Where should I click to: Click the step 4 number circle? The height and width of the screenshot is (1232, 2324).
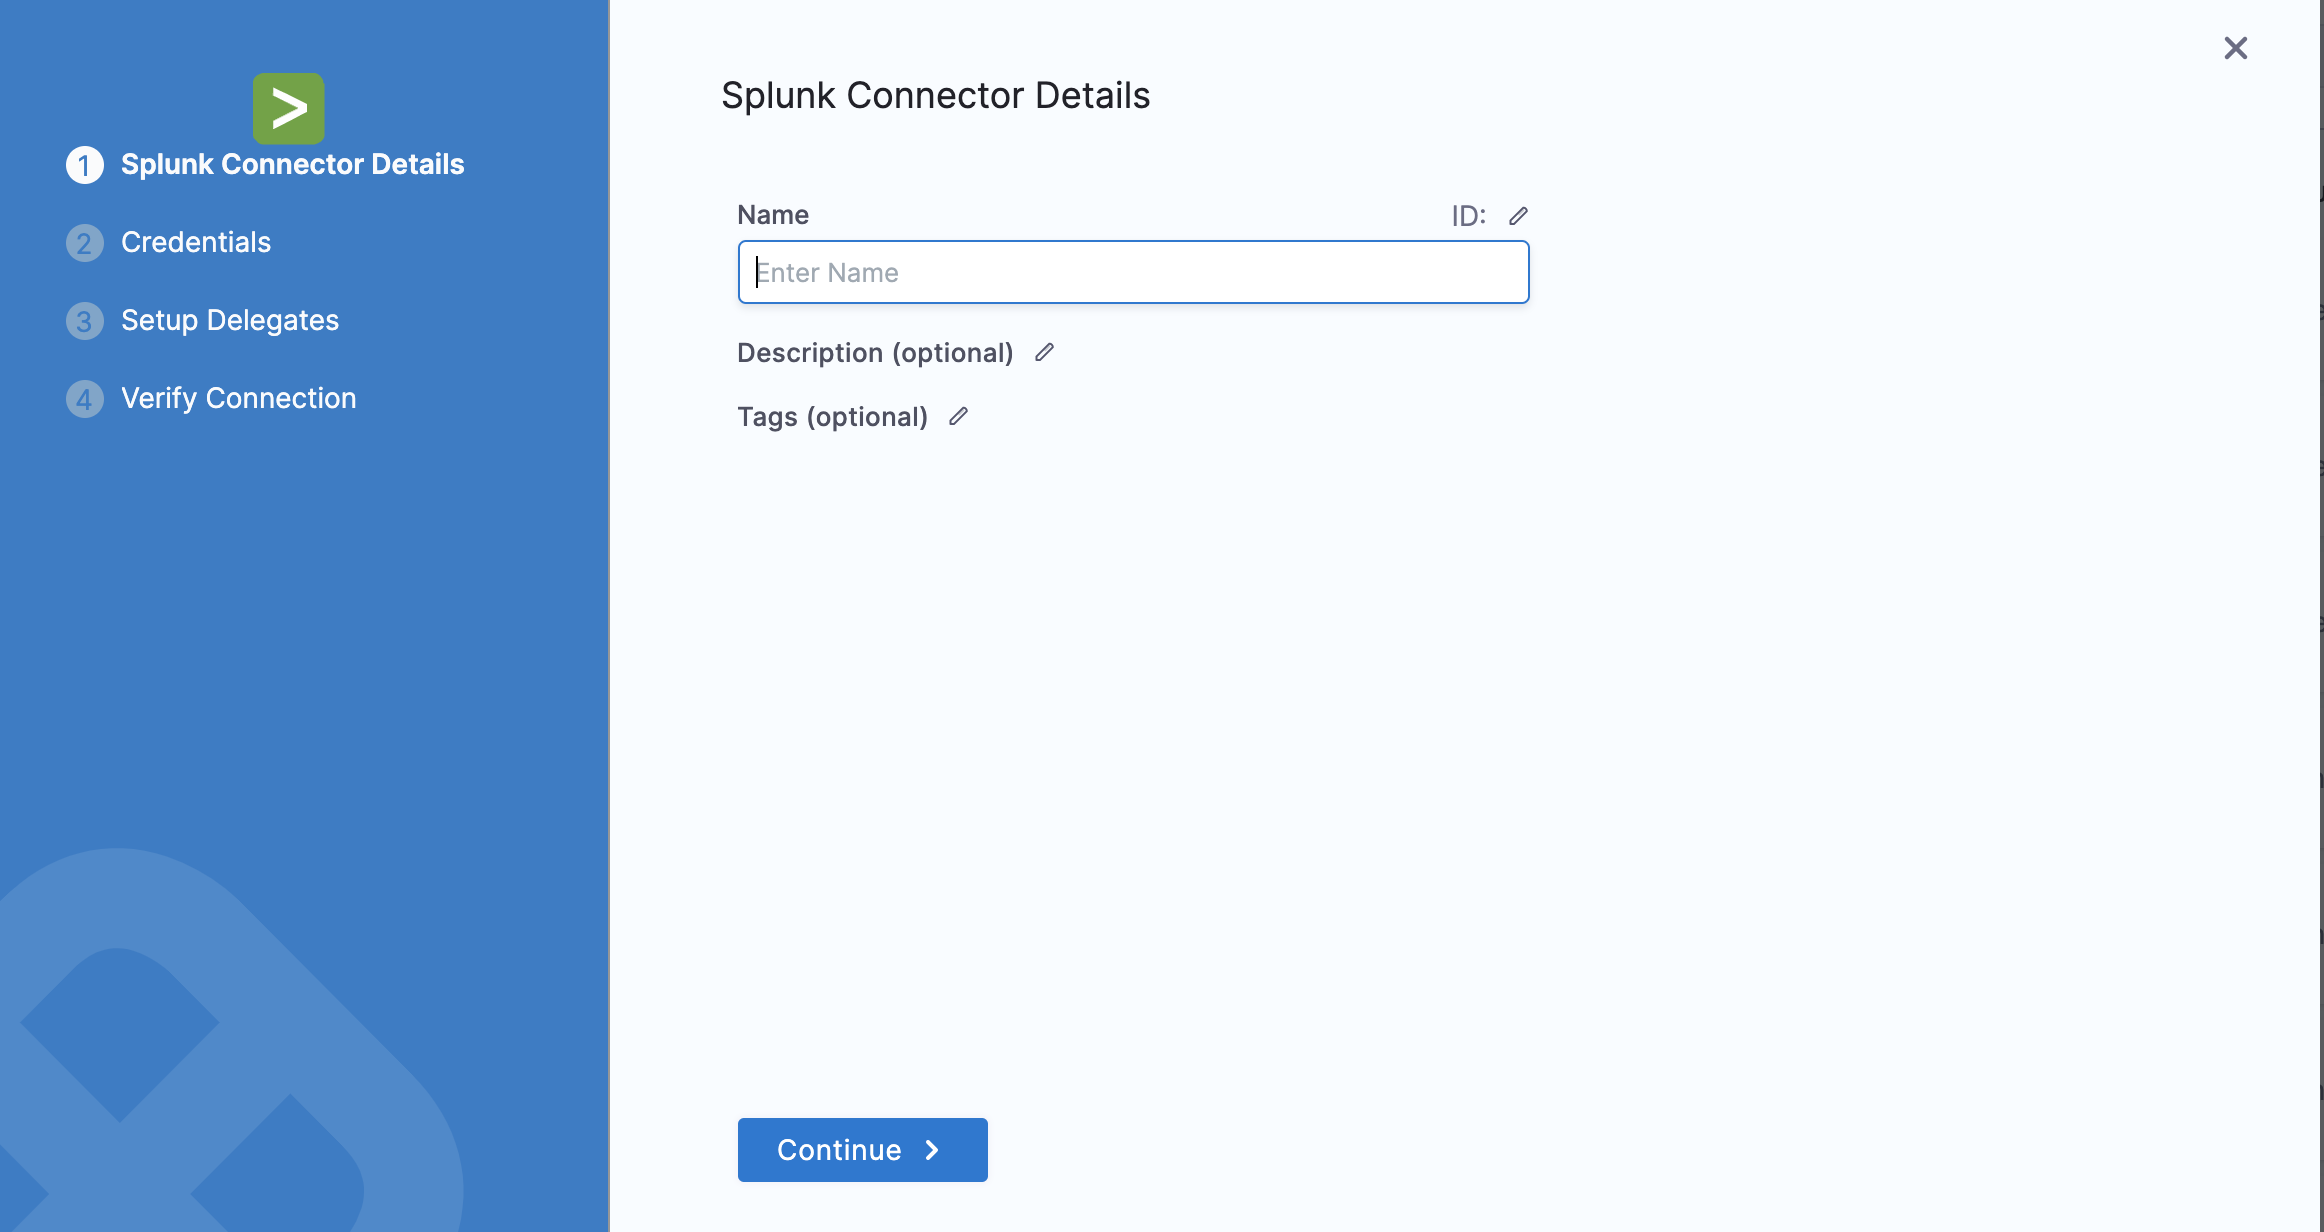pyautogui.click(x=85, y=399)
